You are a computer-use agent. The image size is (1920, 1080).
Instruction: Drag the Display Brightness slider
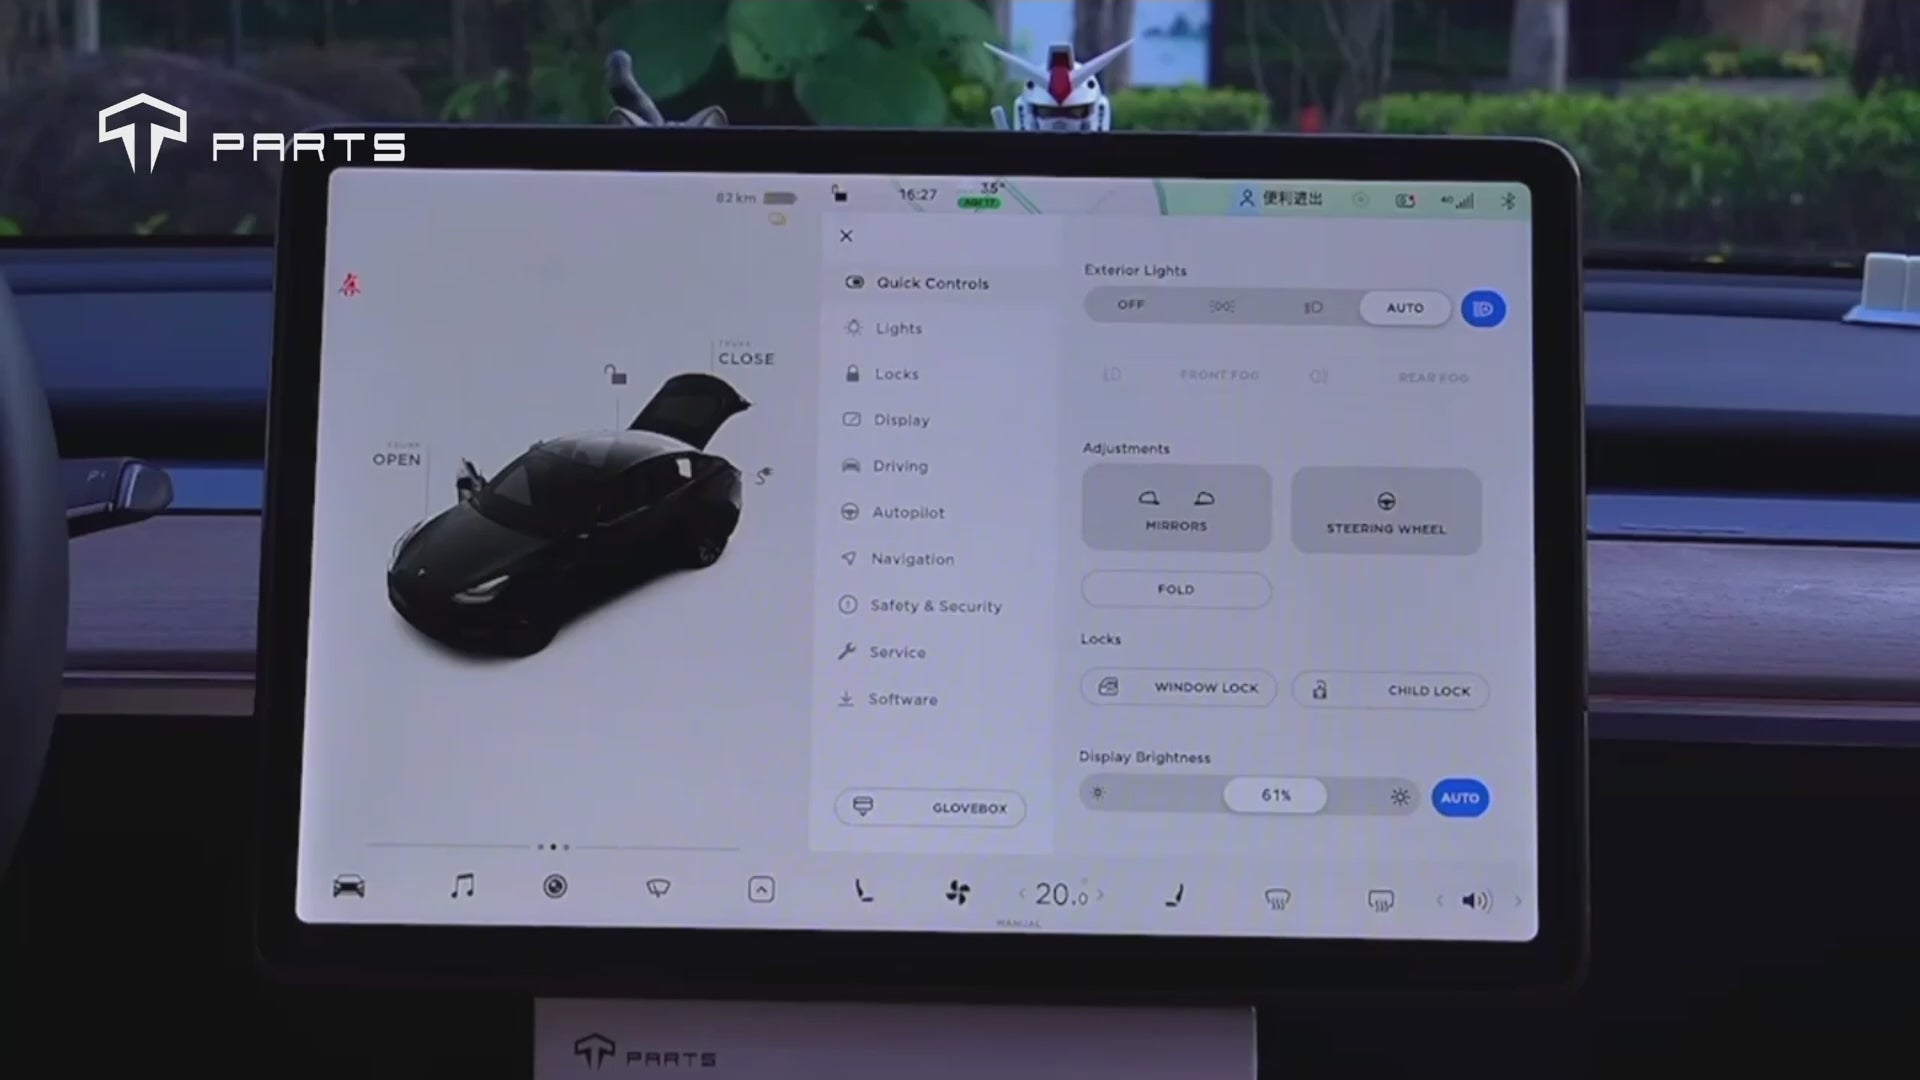pyautogui.click(x=1275, y=795)
